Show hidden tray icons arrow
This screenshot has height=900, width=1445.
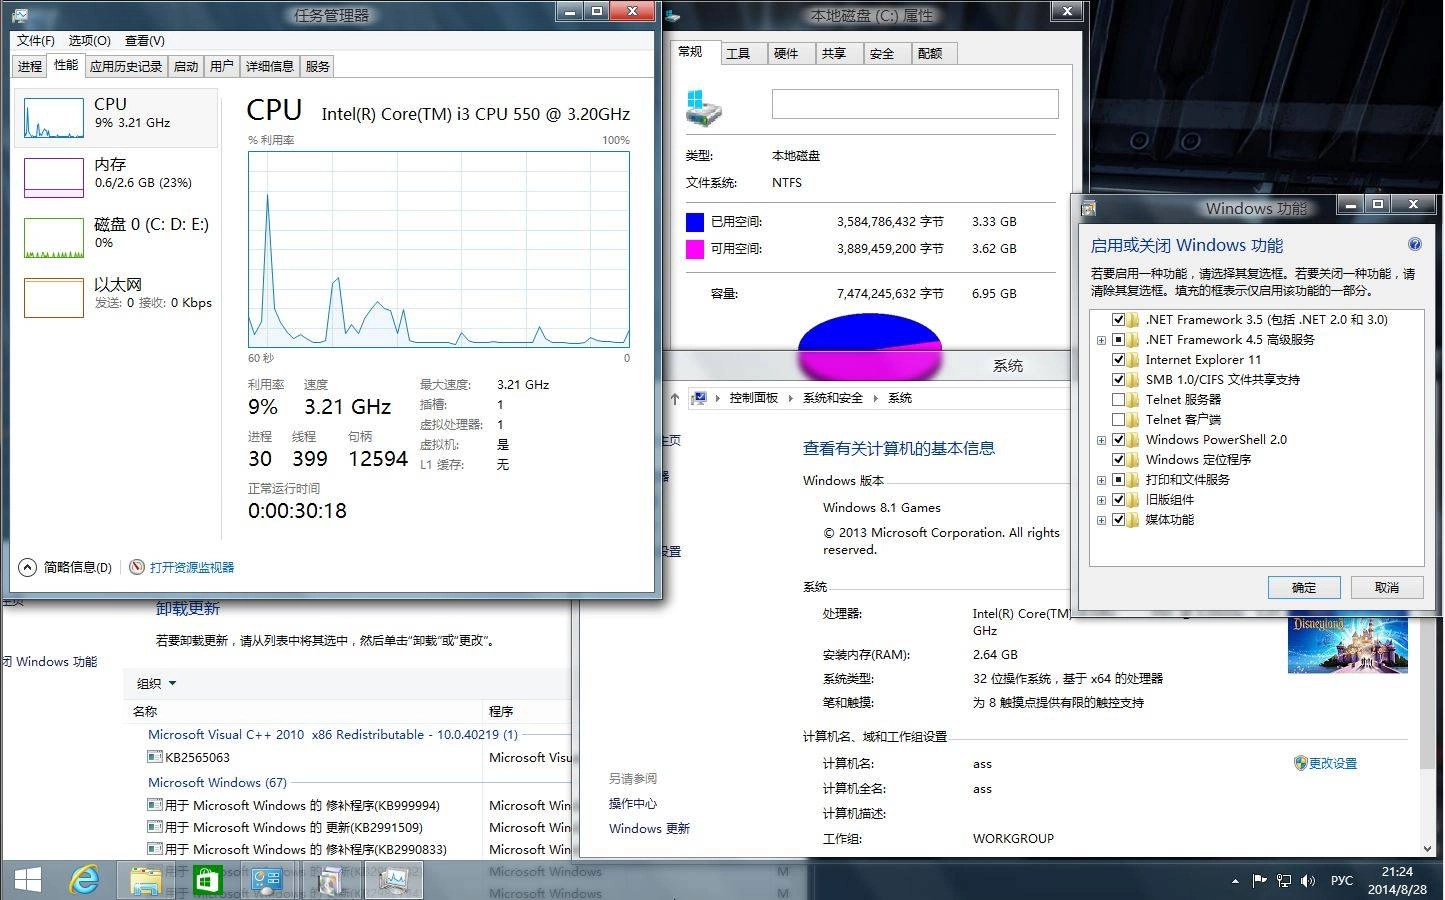coord(1235,881)
